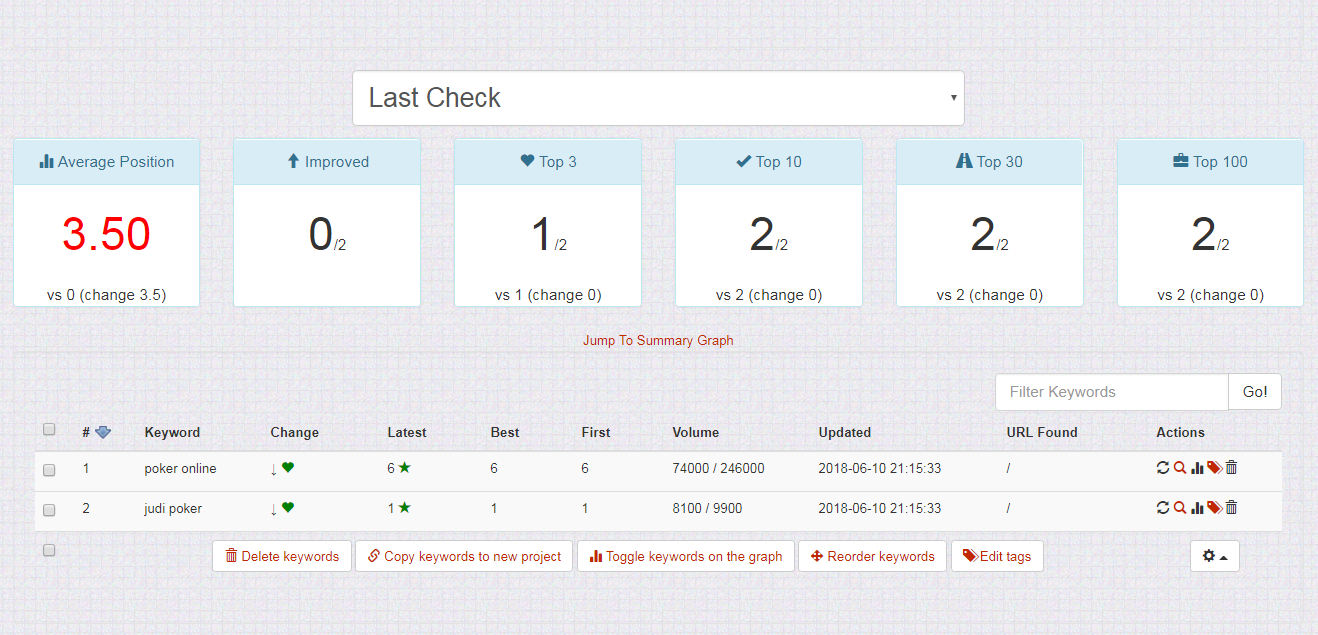Click Jump To Summary Graph link

[x=658, y=341]
